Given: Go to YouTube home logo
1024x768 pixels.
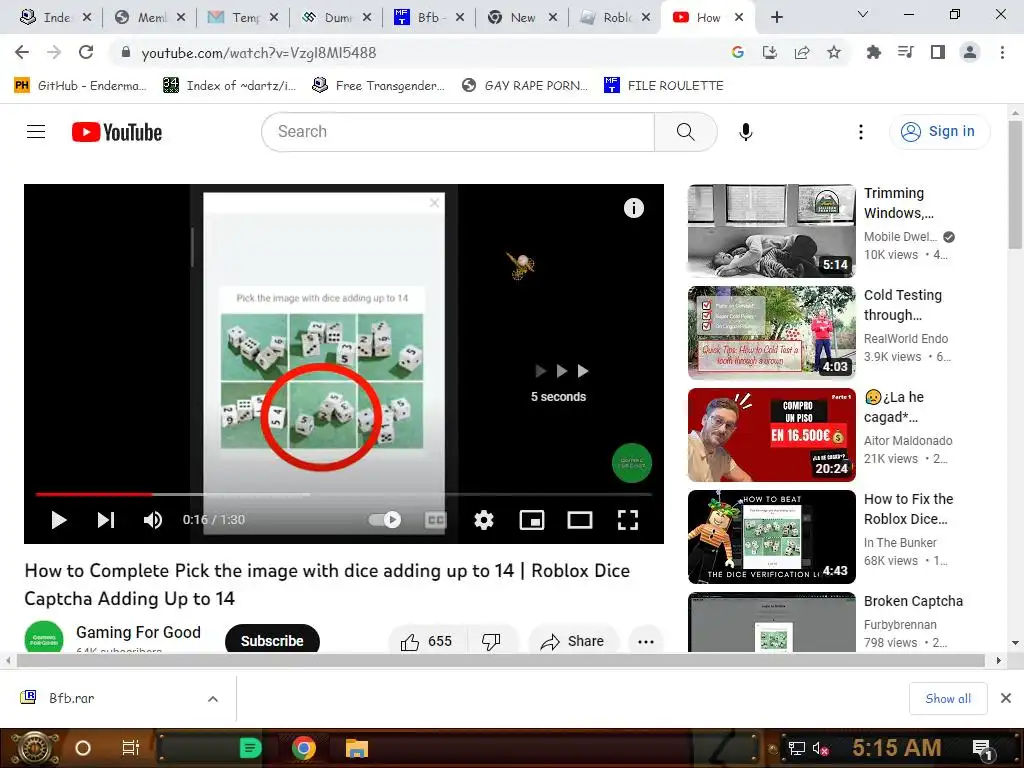Looking at the screenshot, I should pyautogui.click(x=117, y=132).
